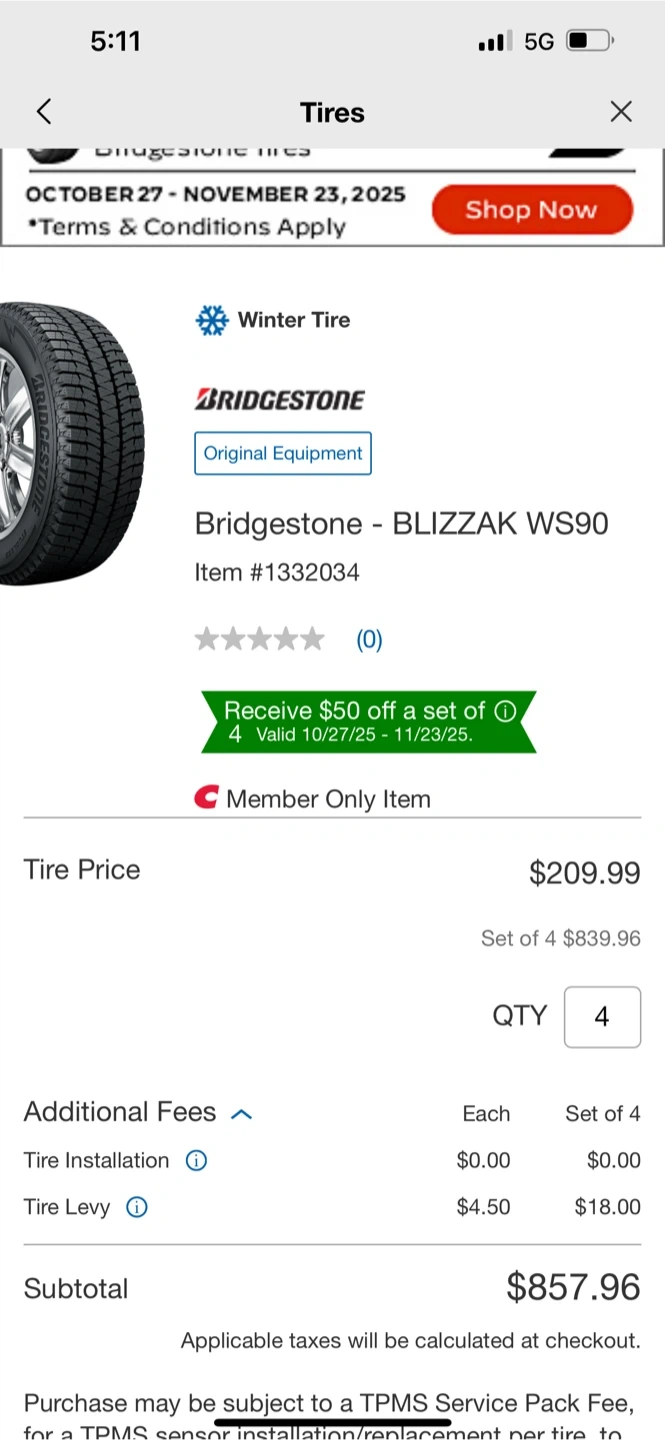Tap the Costco Member Only logo
This screenshot has width=665, height=1440.
206,798
